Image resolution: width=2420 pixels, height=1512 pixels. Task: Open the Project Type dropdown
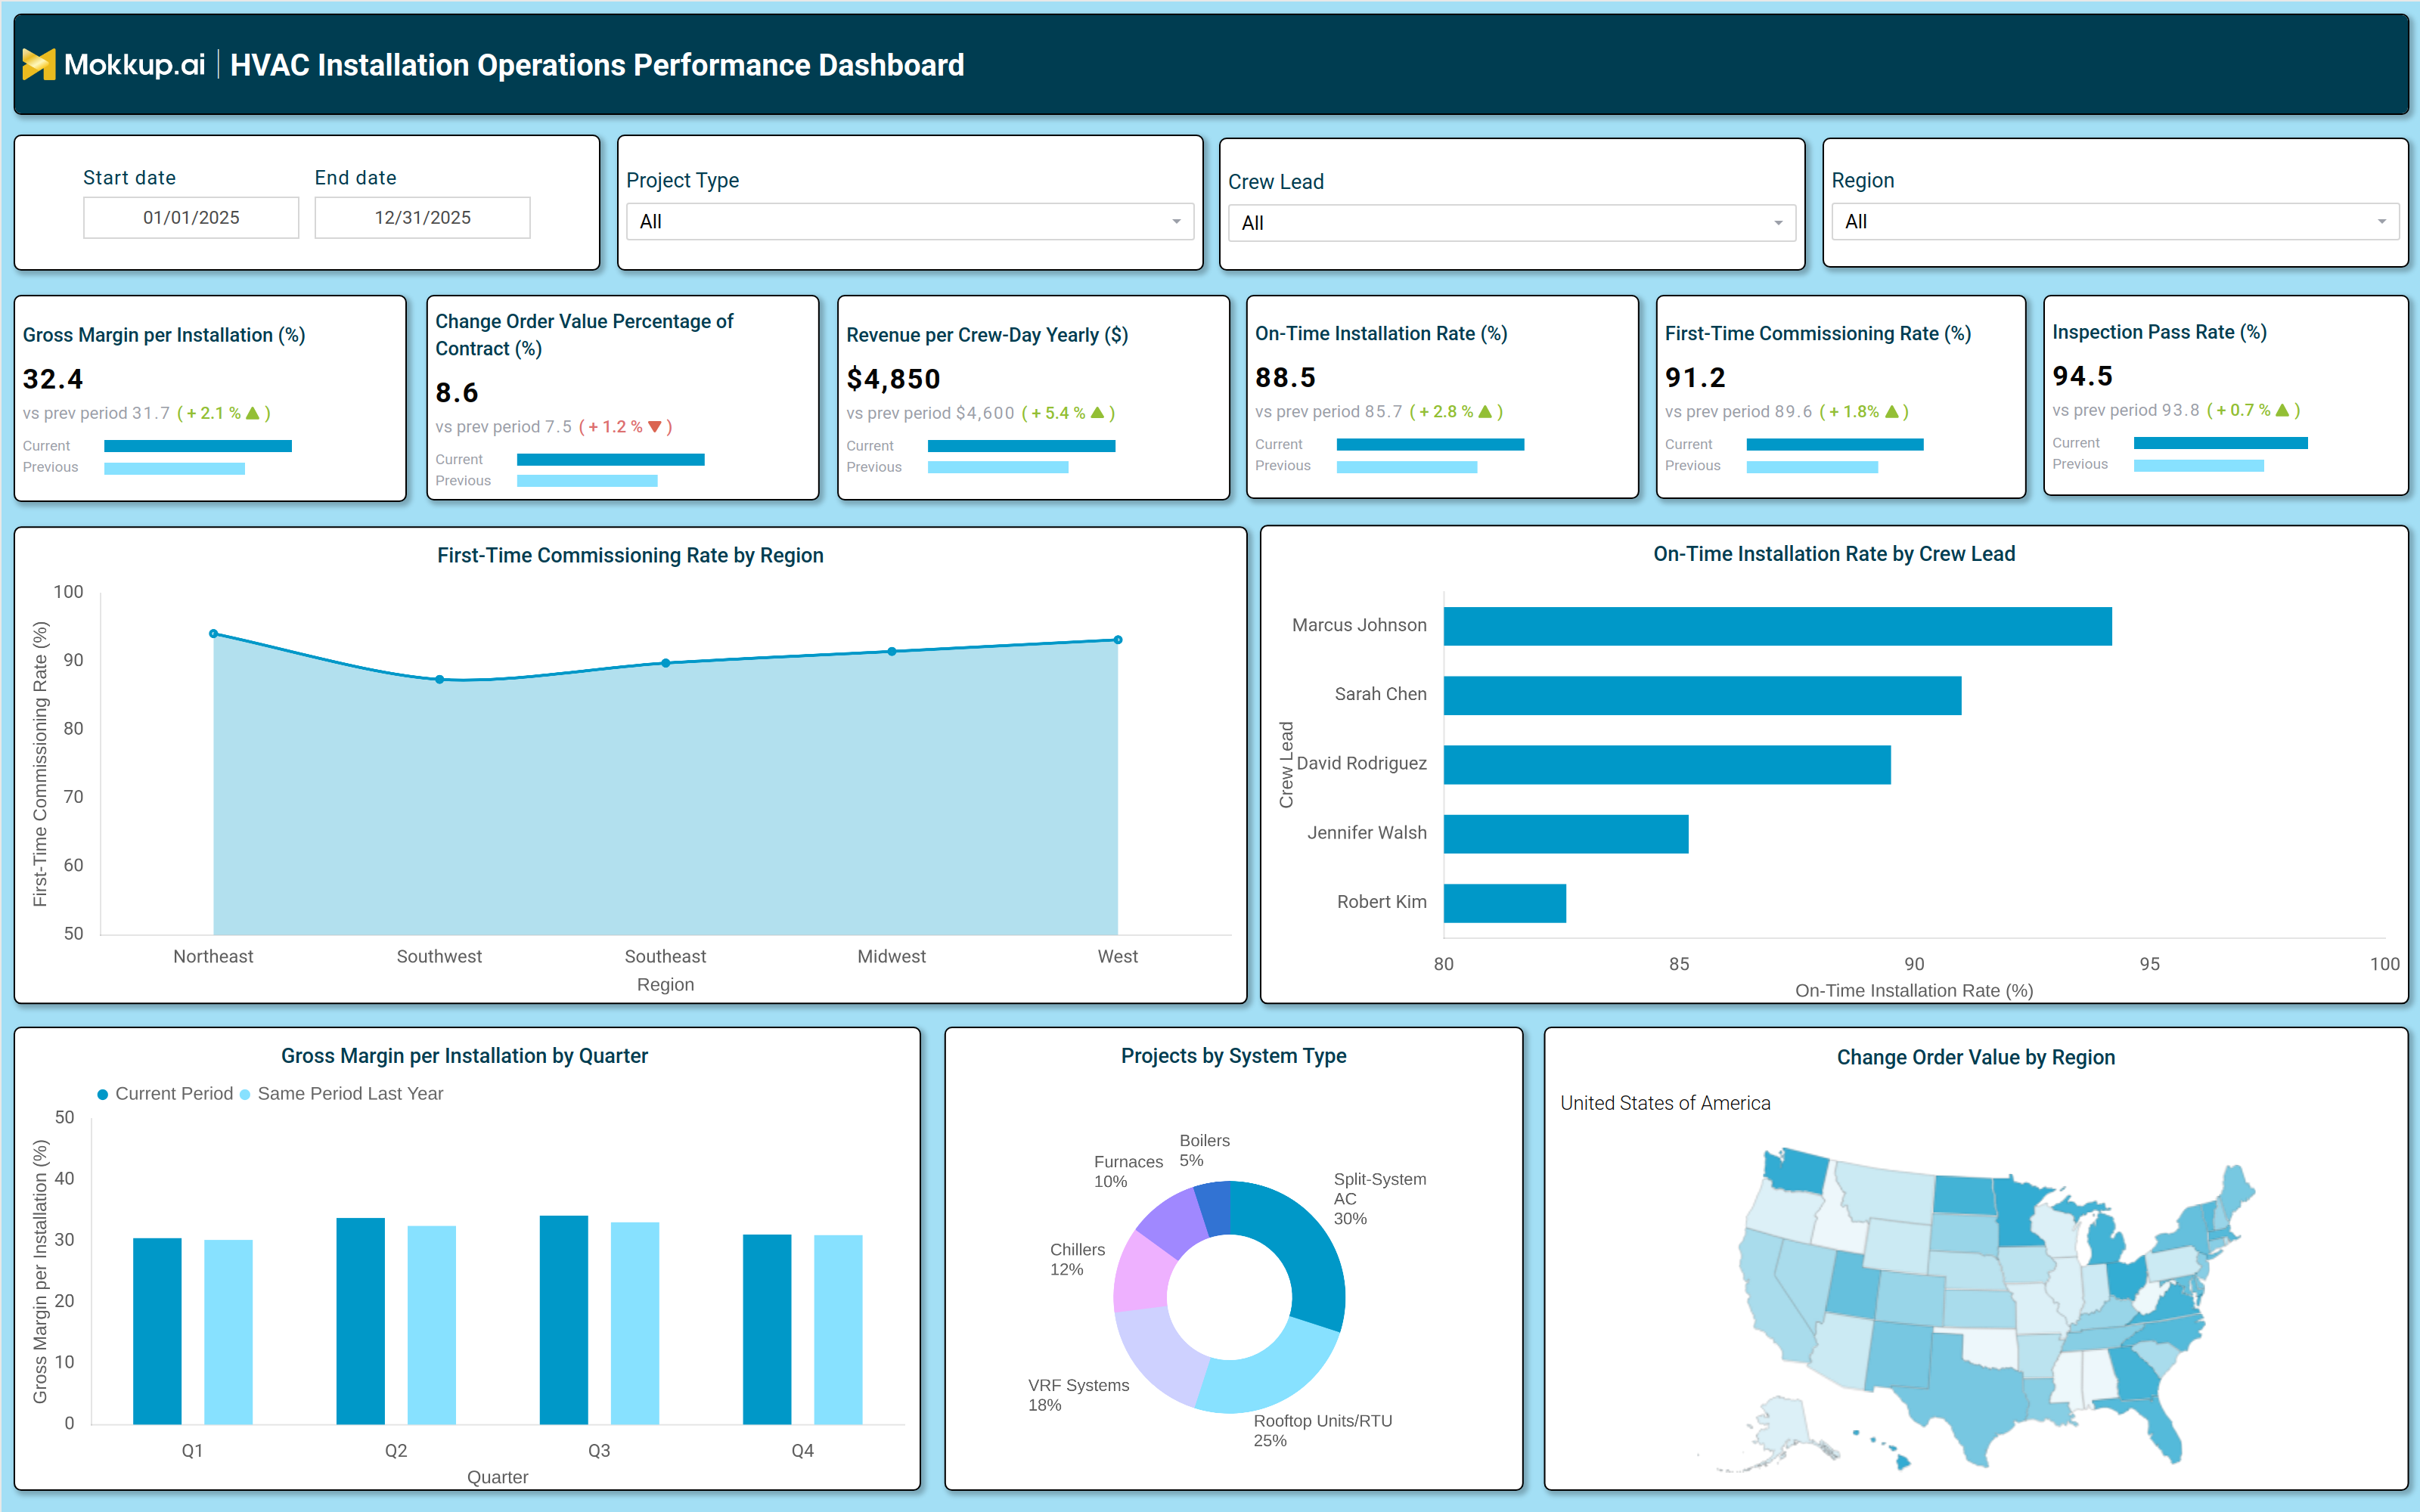(910, 222)
